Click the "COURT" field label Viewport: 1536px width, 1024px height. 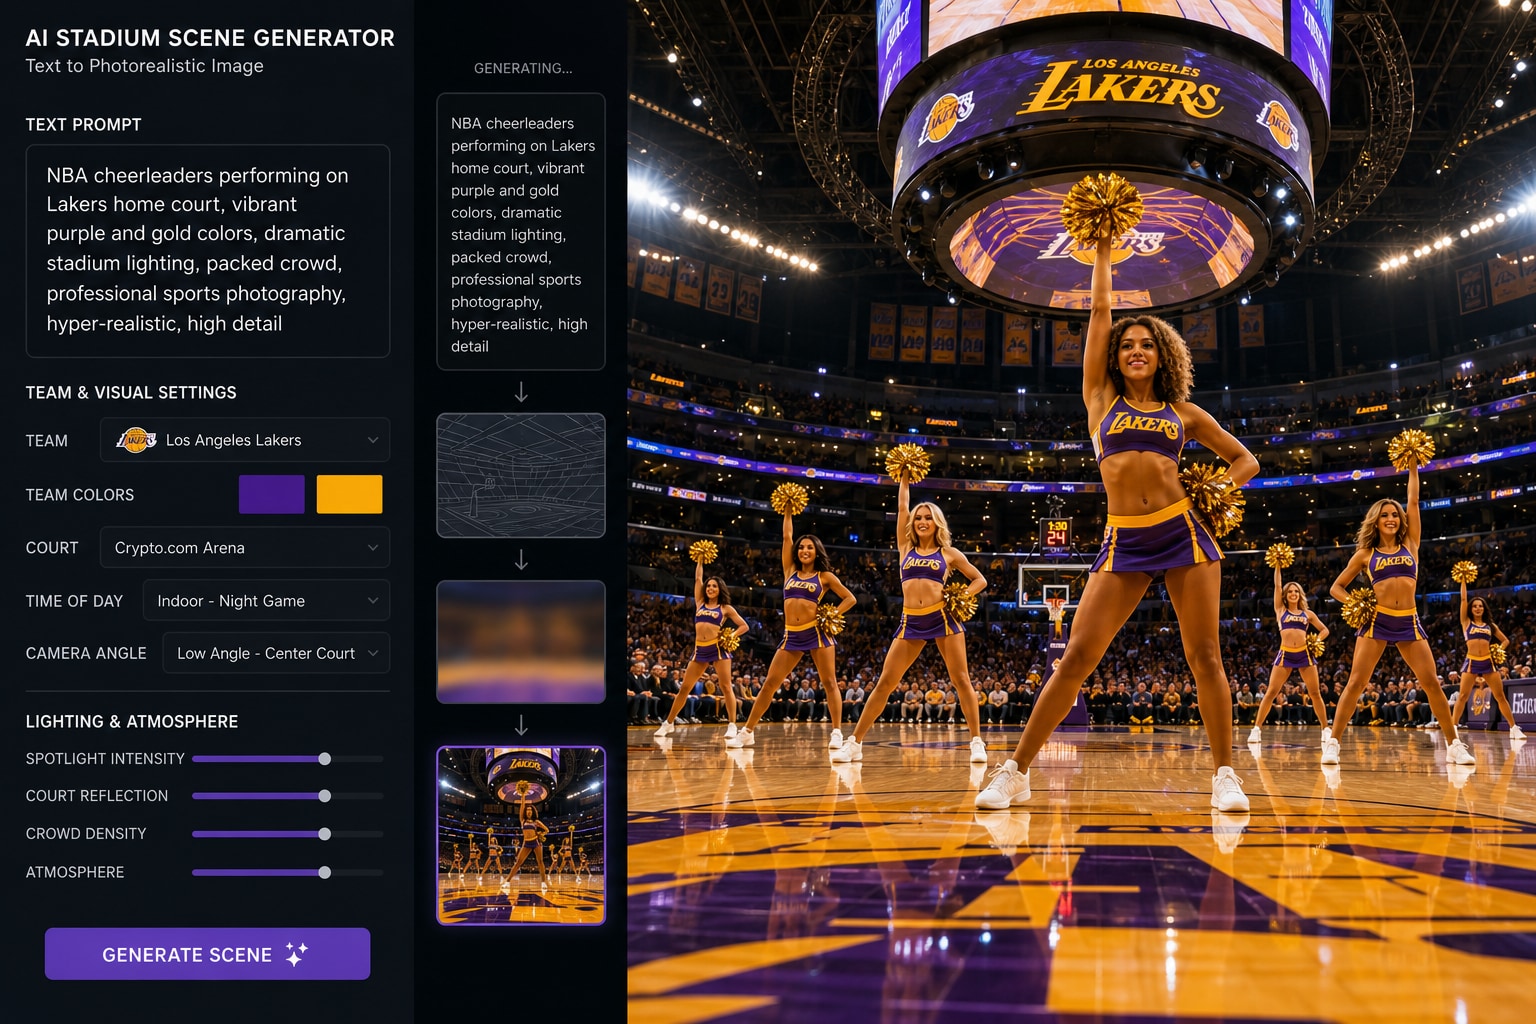click(x=52, y=548)
